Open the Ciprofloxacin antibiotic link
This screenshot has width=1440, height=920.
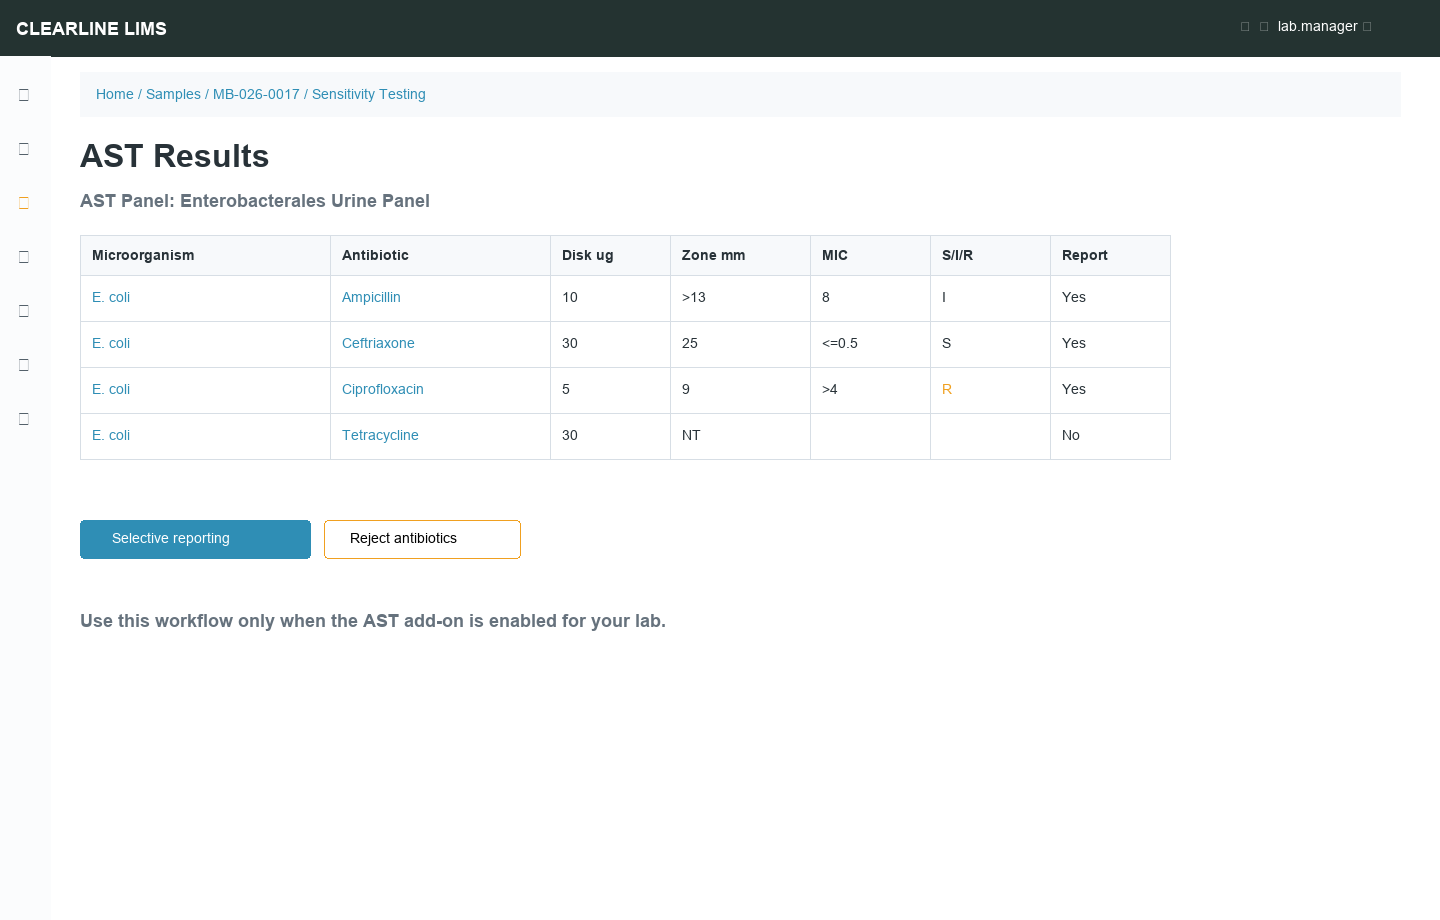pos(383,389)
